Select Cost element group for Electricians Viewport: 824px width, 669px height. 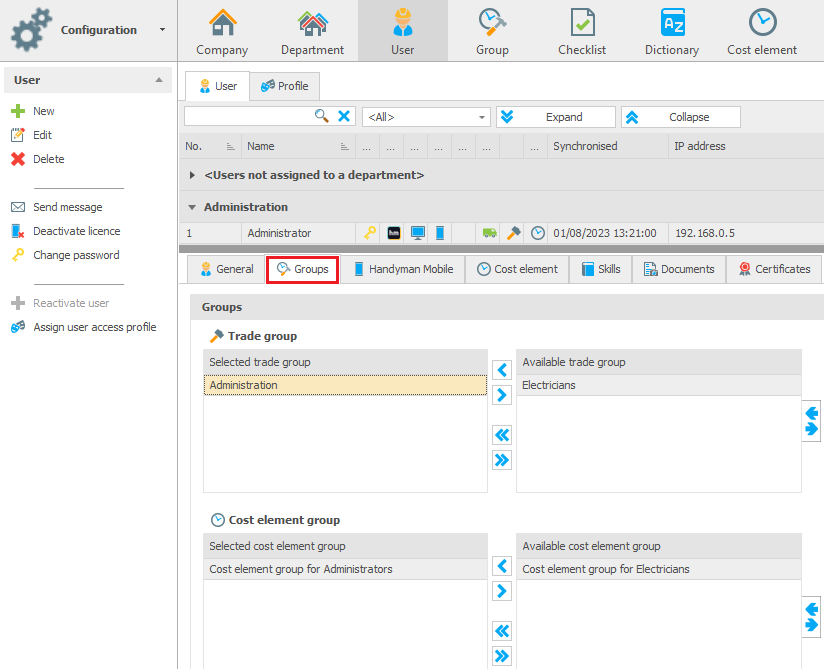(x=659, y=569)
